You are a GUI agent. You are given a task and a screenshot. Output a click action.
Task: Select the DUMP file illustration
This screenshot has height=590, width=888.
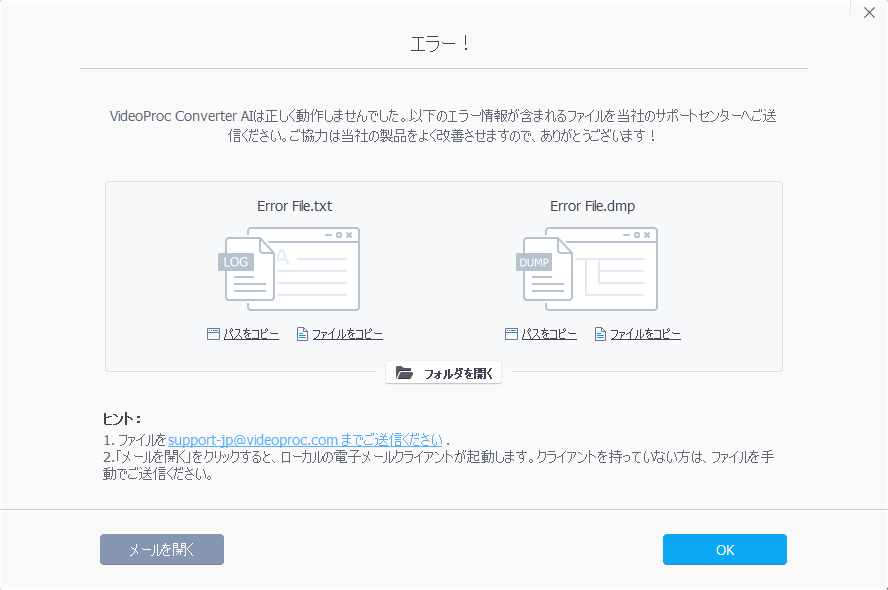[590, 268]
